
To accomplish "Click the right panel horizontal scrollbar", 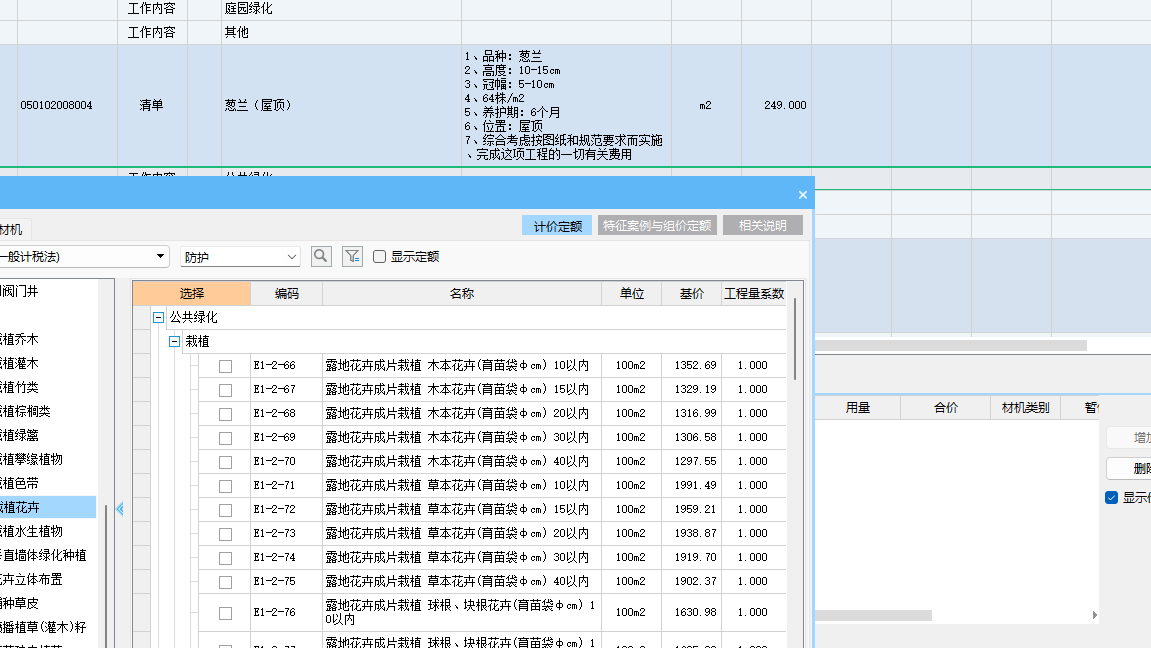I will click(874, 615).
